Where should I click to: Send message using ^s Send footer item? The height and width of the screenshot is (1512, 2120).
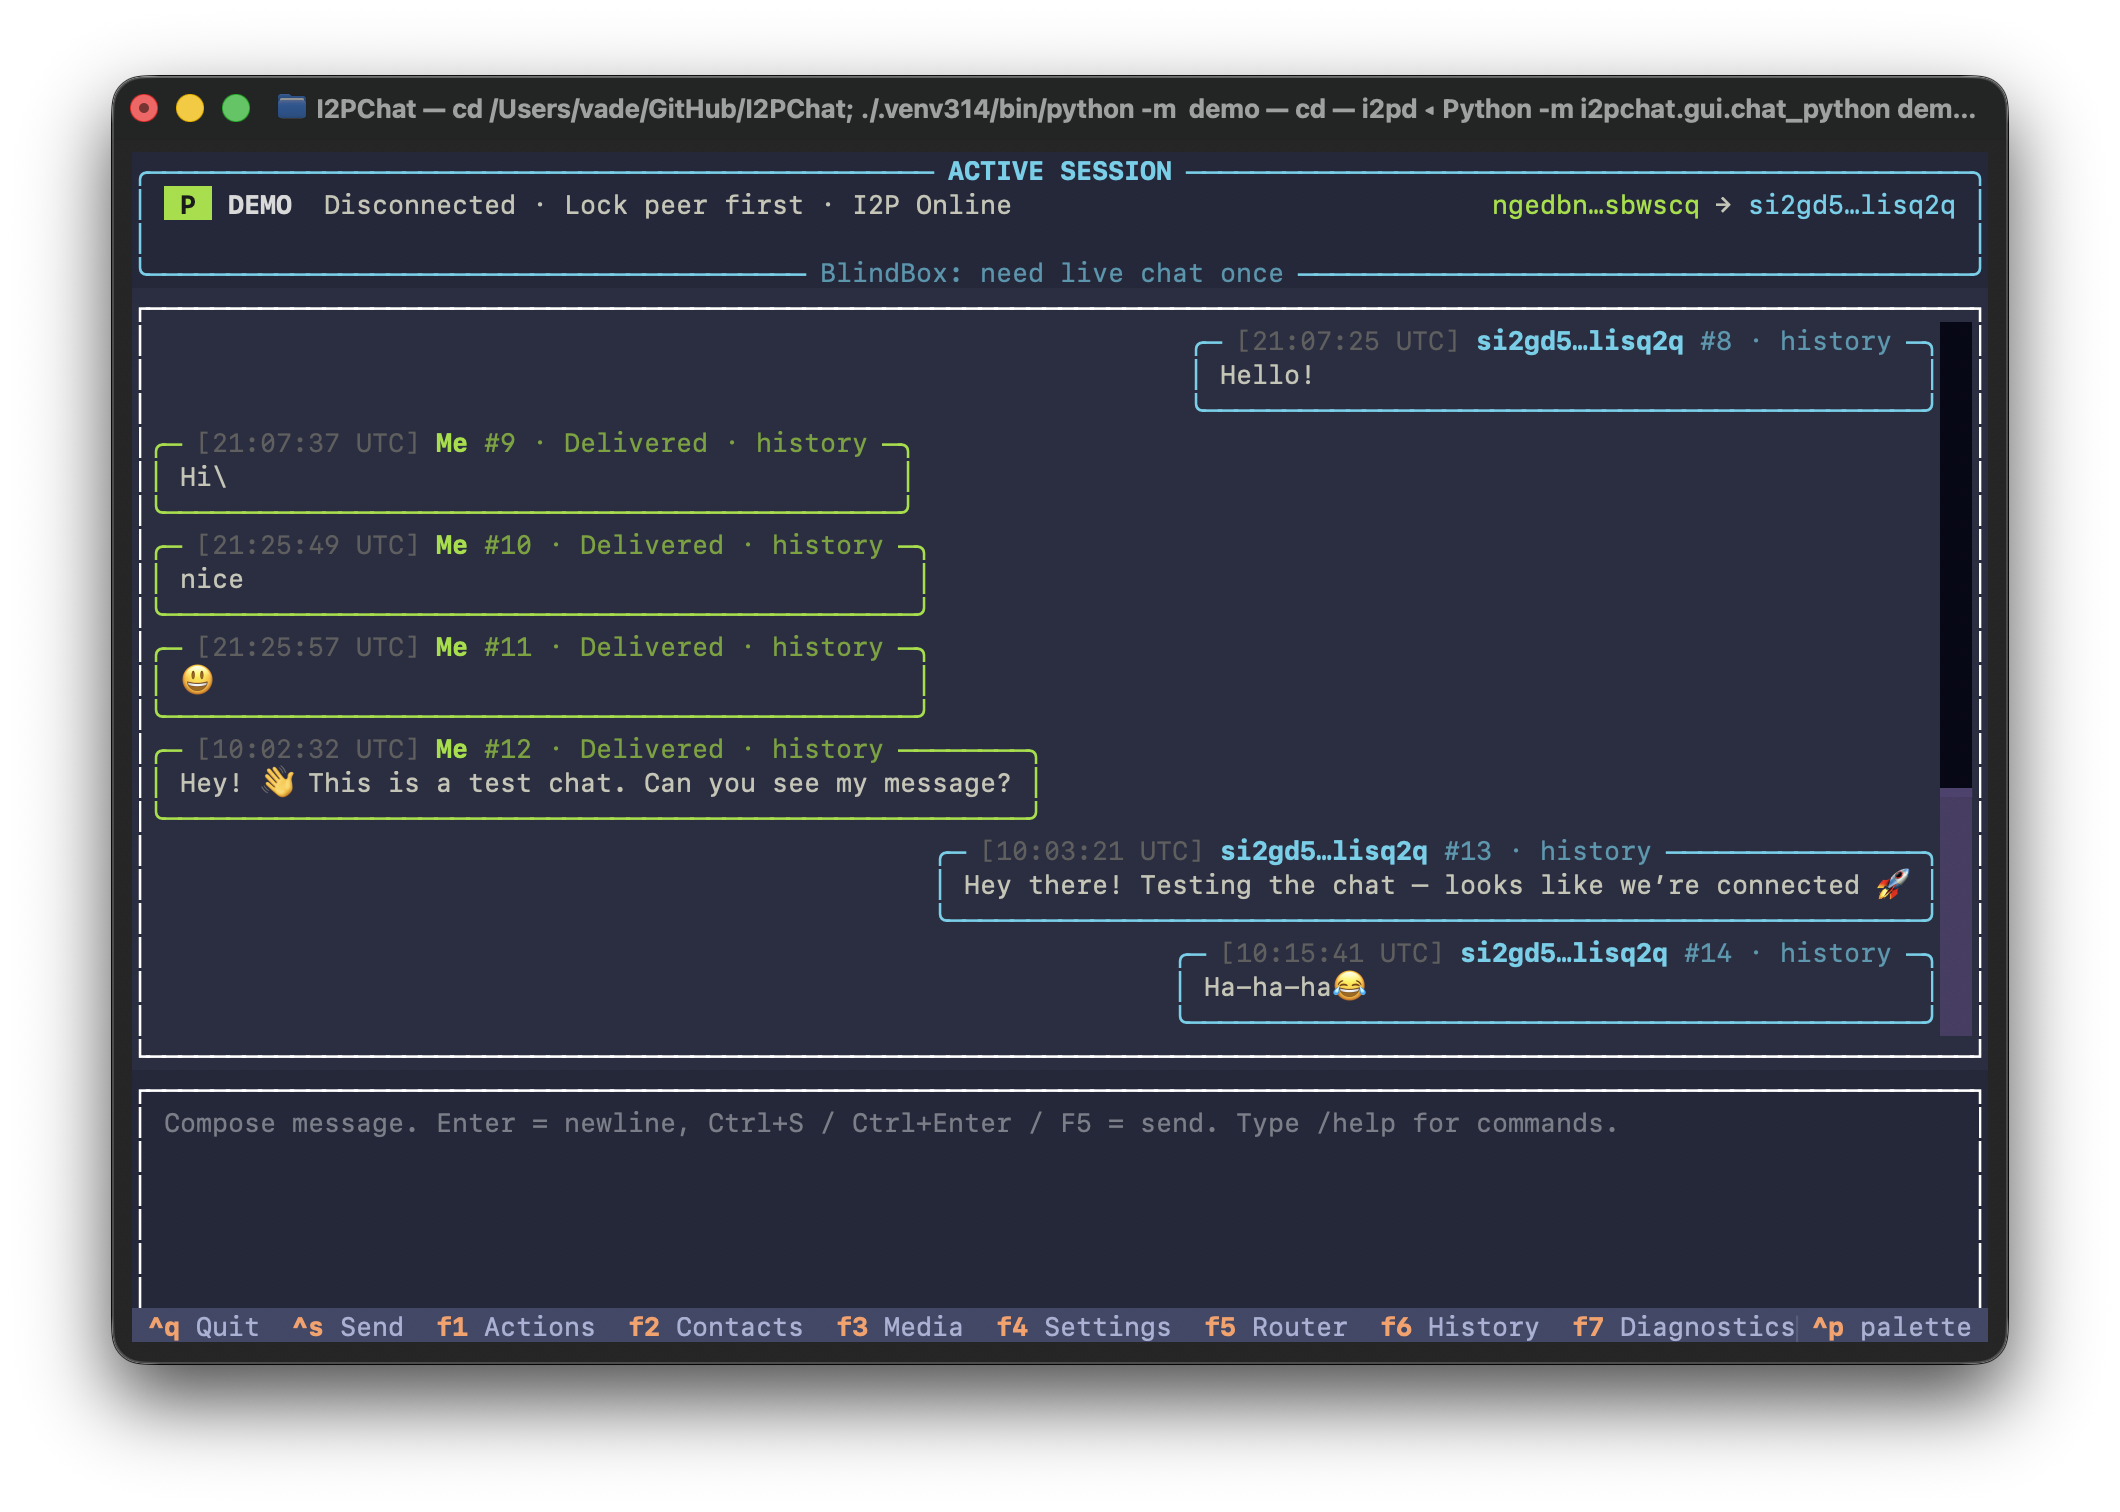pyautogui.click(x=347, y=1327)
